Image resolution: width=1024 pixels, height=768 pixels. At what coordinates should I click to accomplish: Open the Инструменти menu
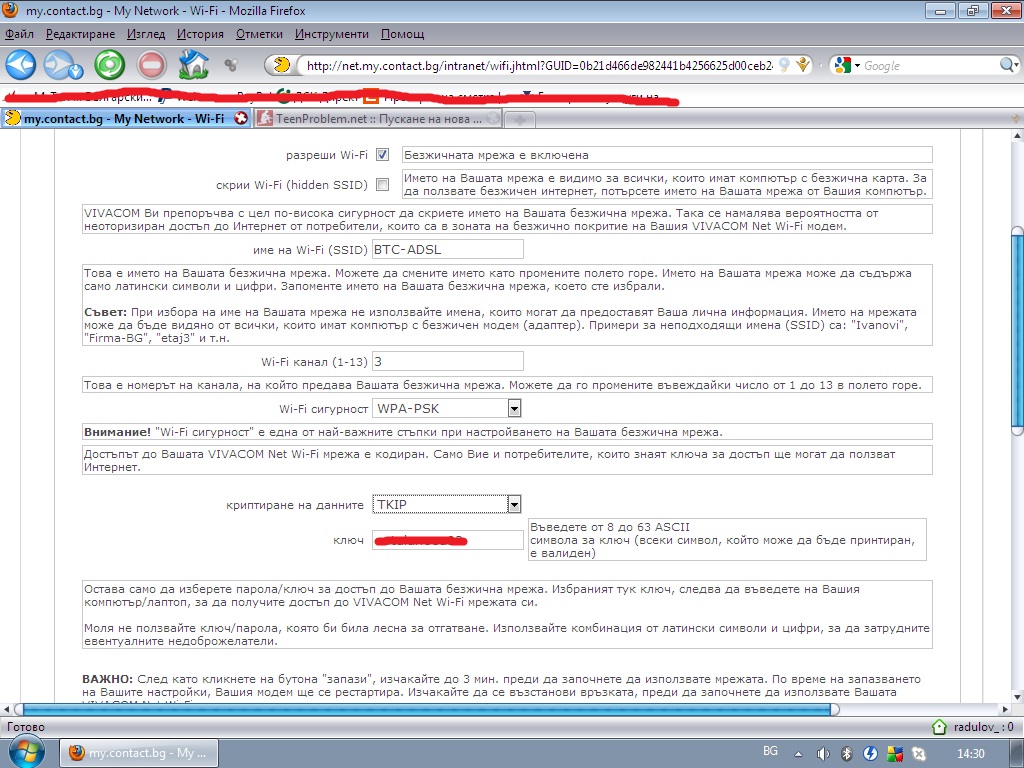tap(331, 34)
